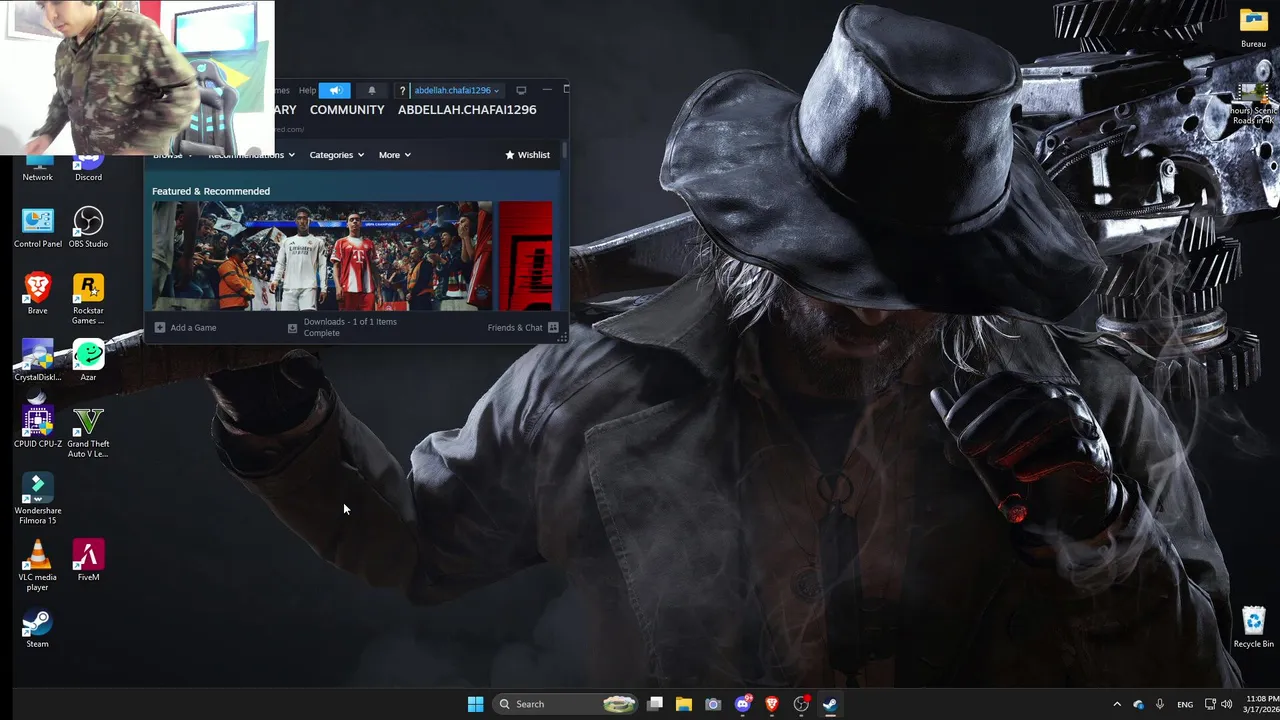Open the Azar desktop shortcut

pos(88,360)
